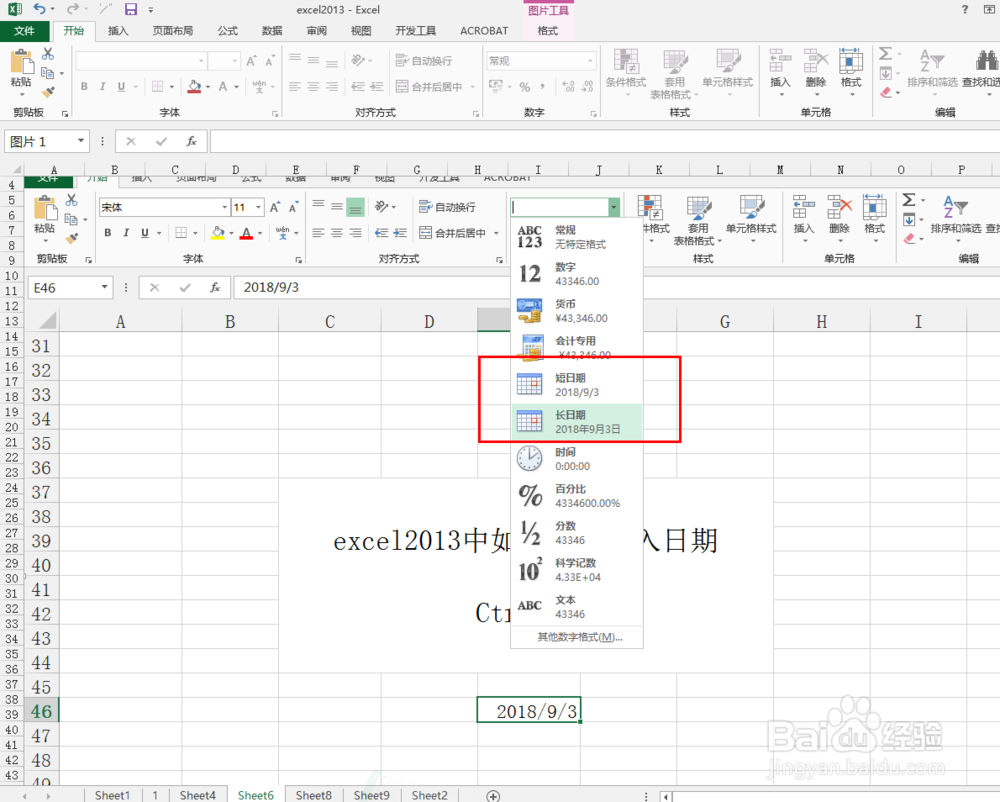Open the 文件 backstage tab

[x=24, y=31]
